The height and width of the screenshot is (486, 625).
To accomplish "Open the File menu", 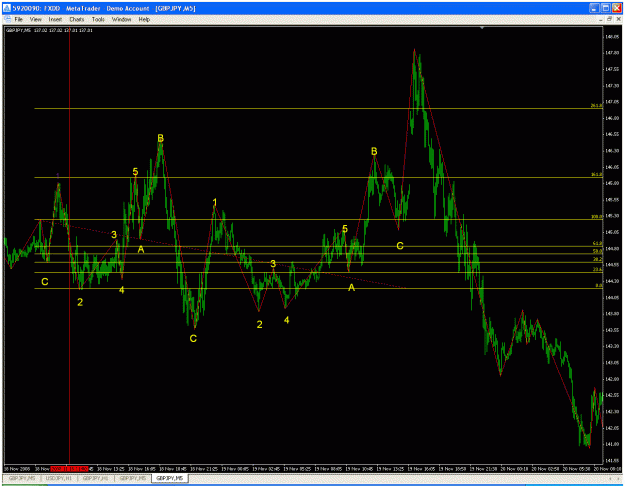I will (19, 19).
